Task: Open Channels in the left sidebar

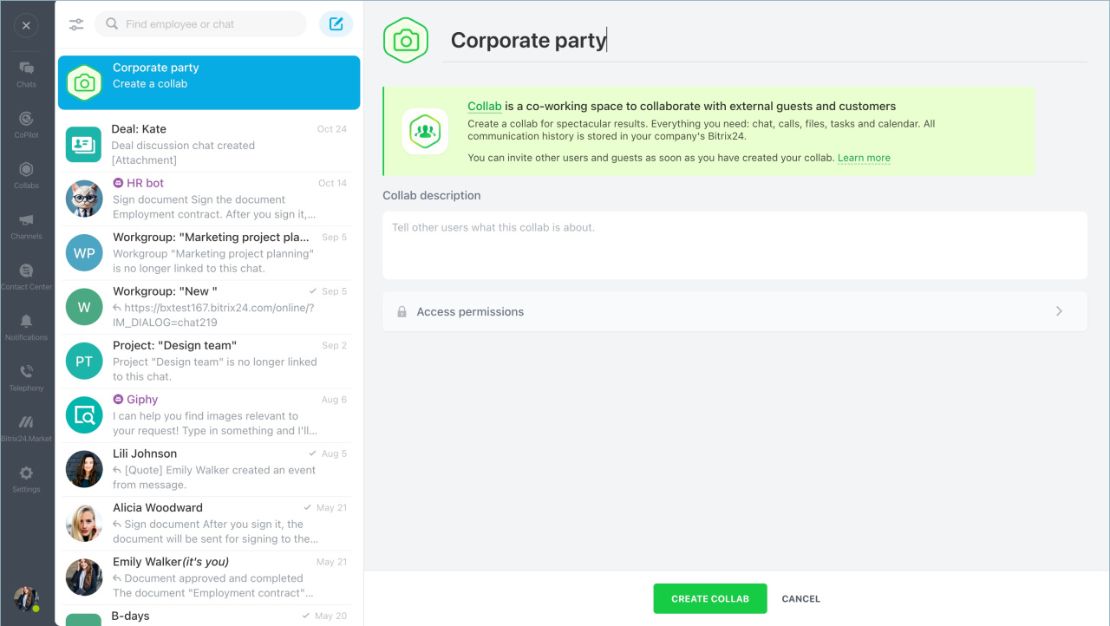Action: (26, 226)
